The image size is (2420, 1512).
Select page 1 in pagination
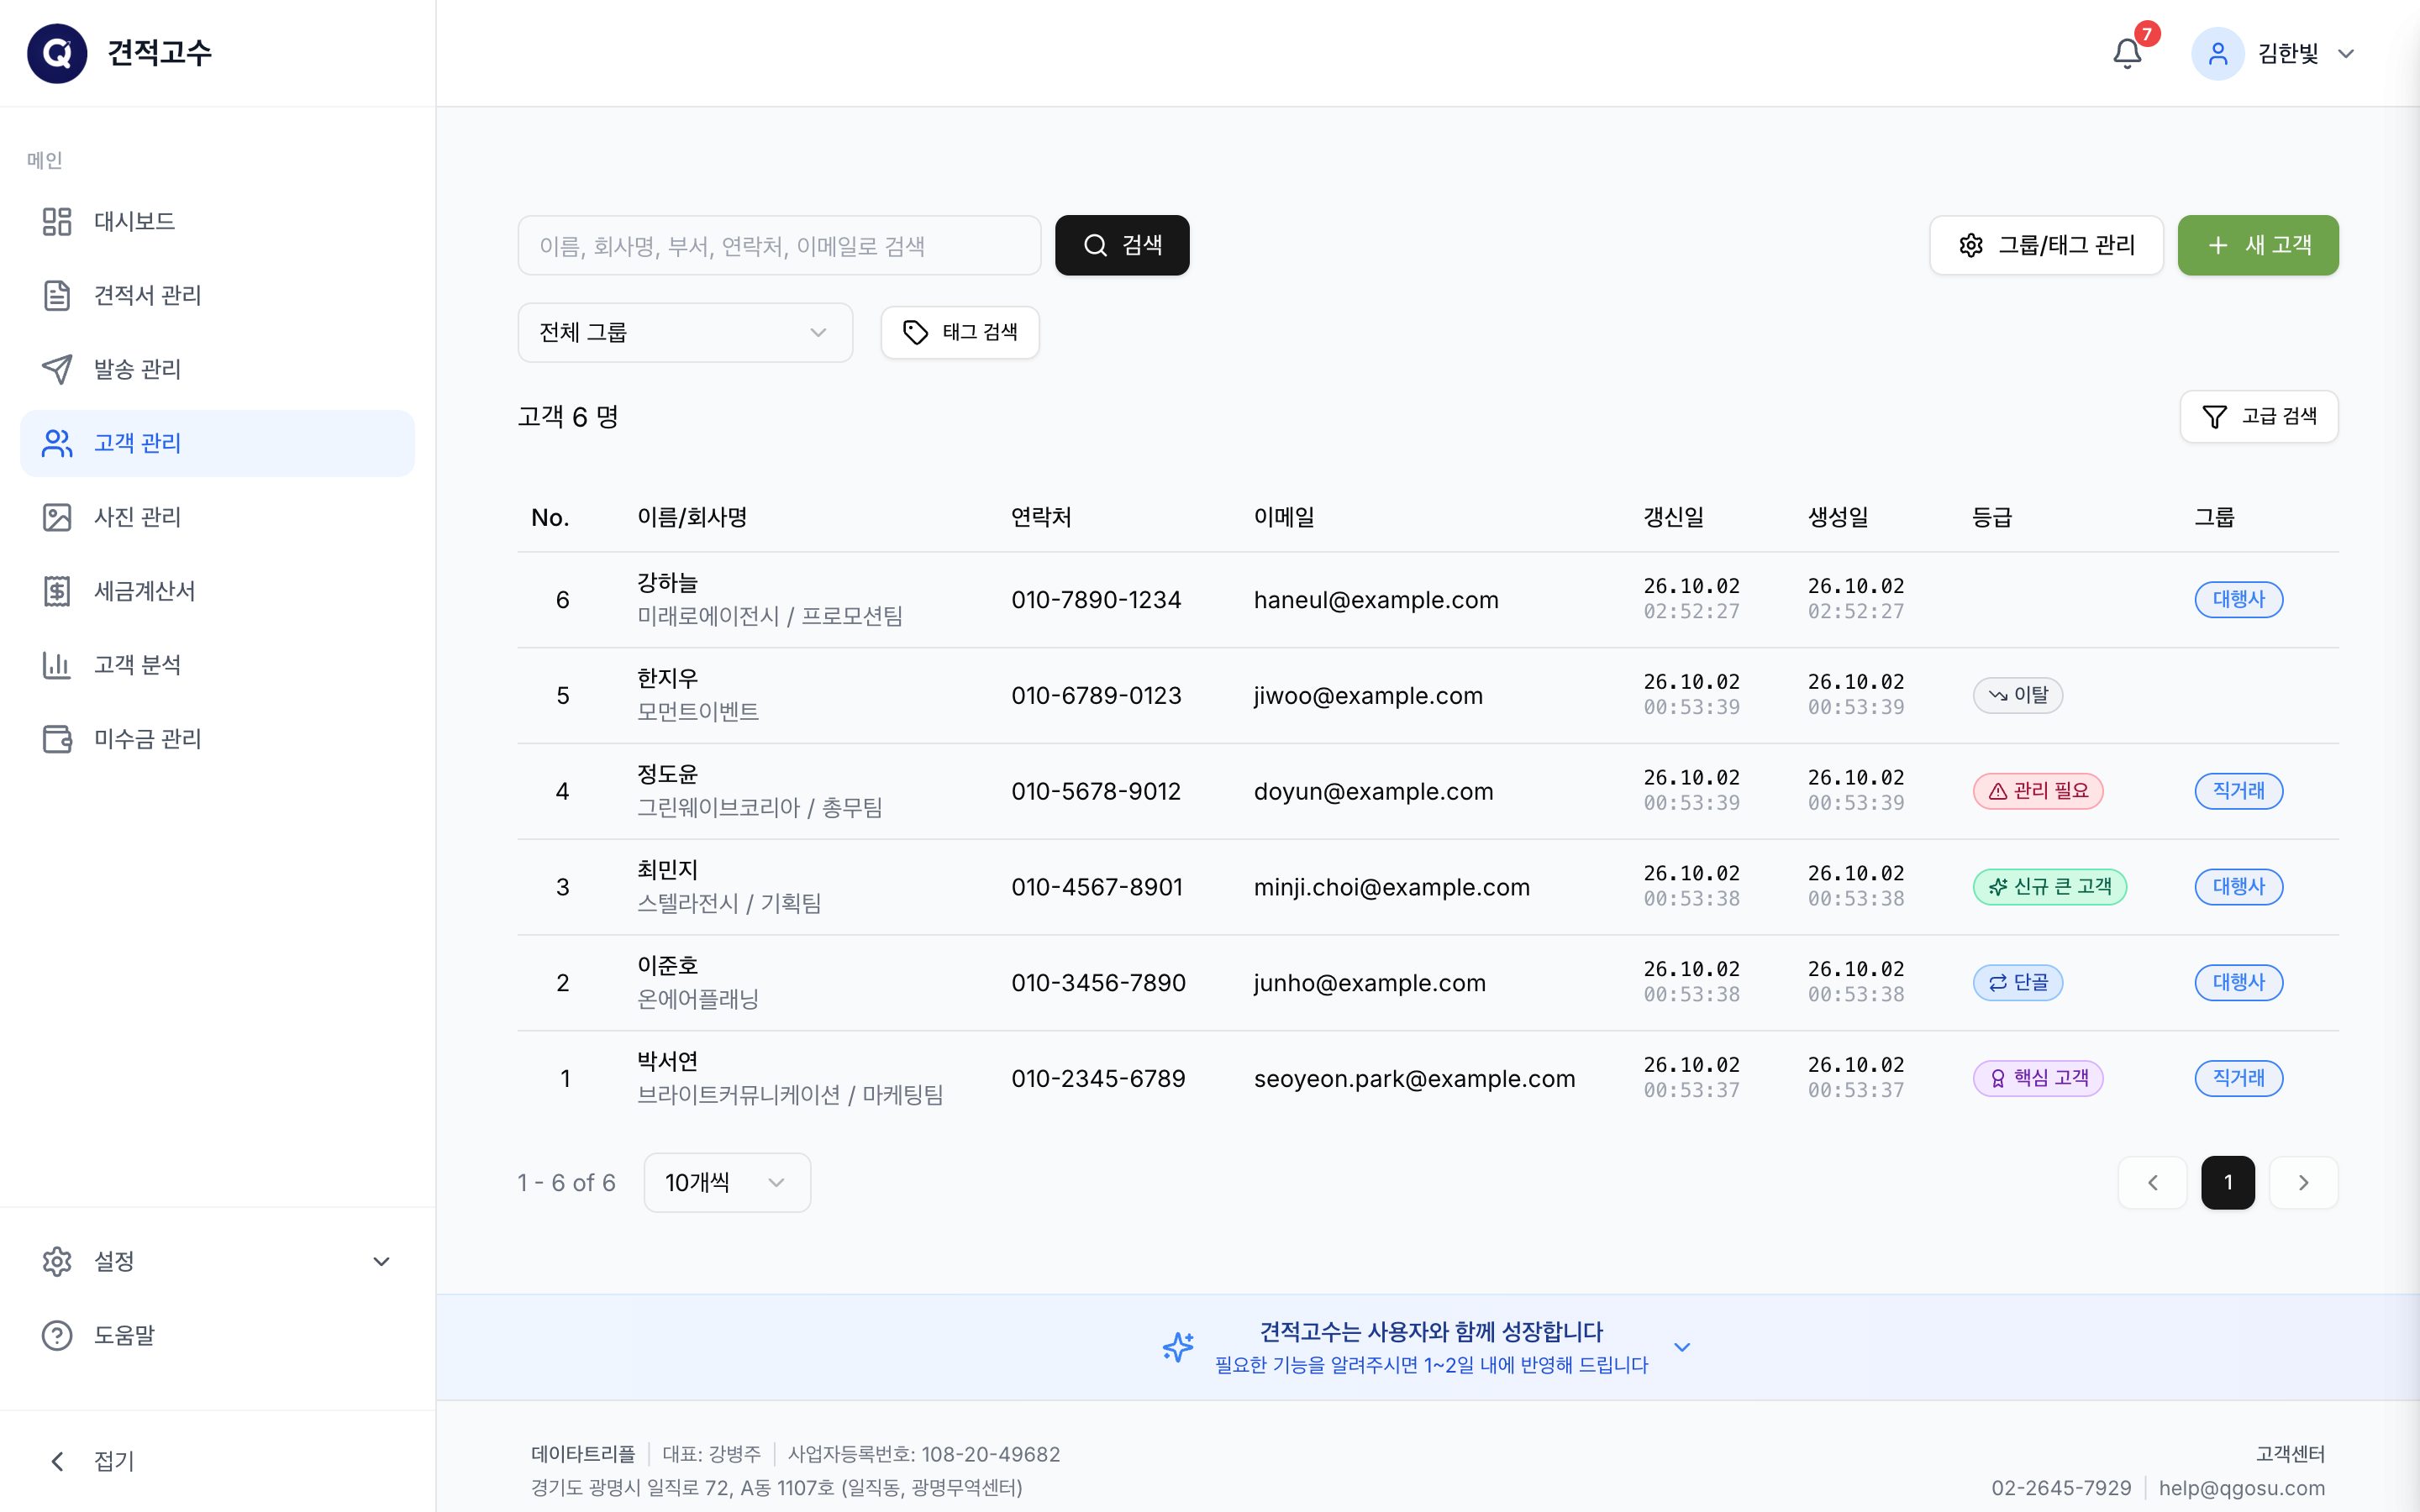pos(2228,1183)
